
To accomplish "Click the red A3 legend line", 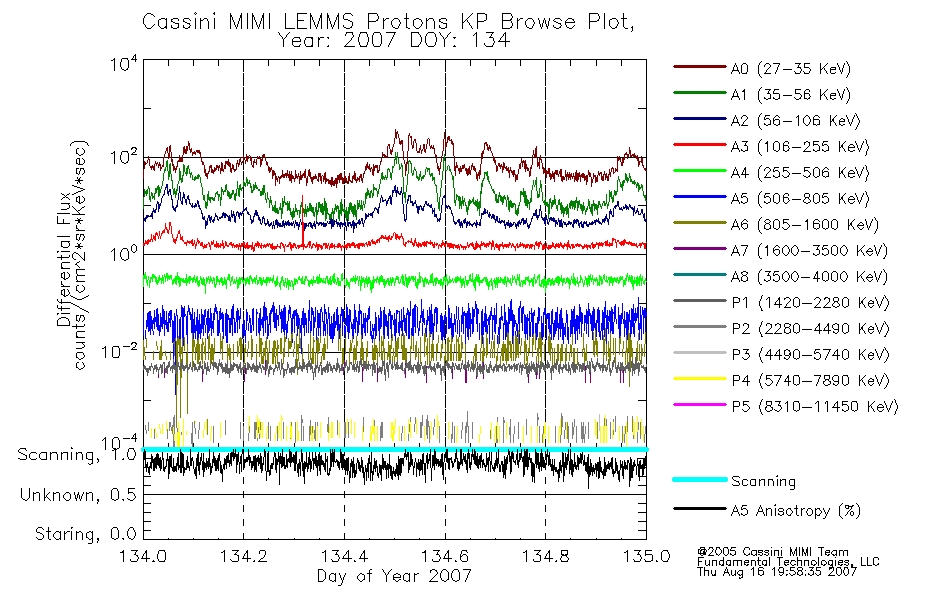I will [700, 145].
